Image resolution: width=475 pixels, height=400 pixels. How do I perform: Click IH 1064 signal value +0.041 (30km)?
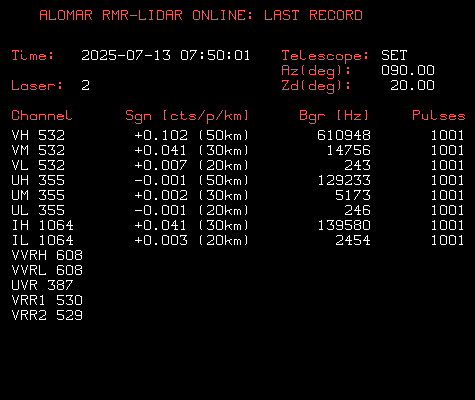(192, 225)
